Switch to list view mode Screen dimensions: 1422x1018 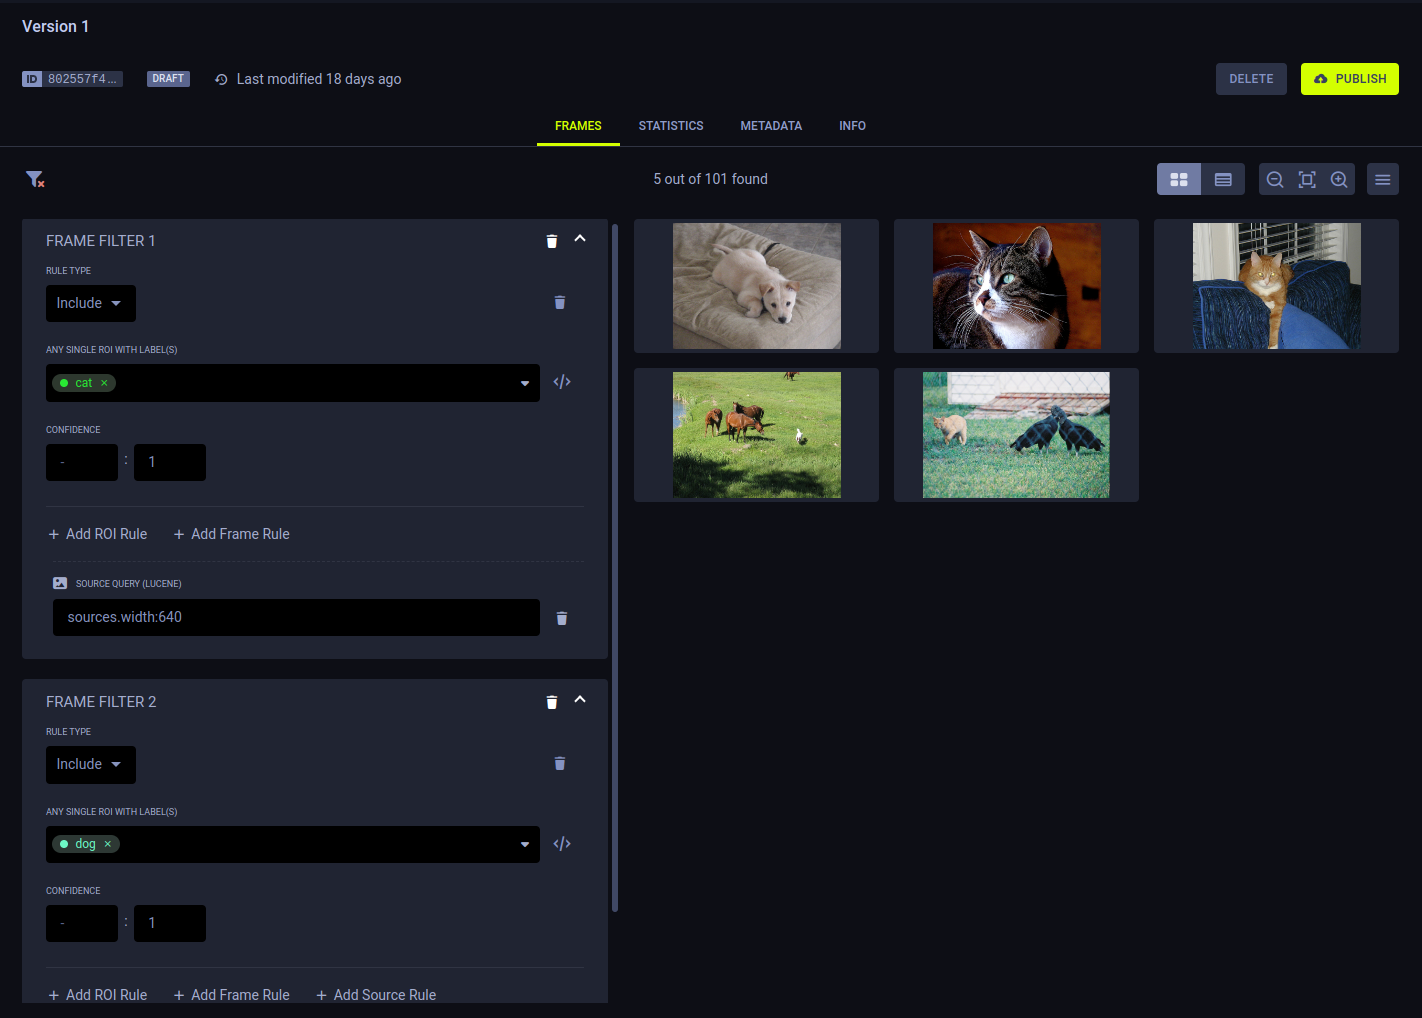1222,179
